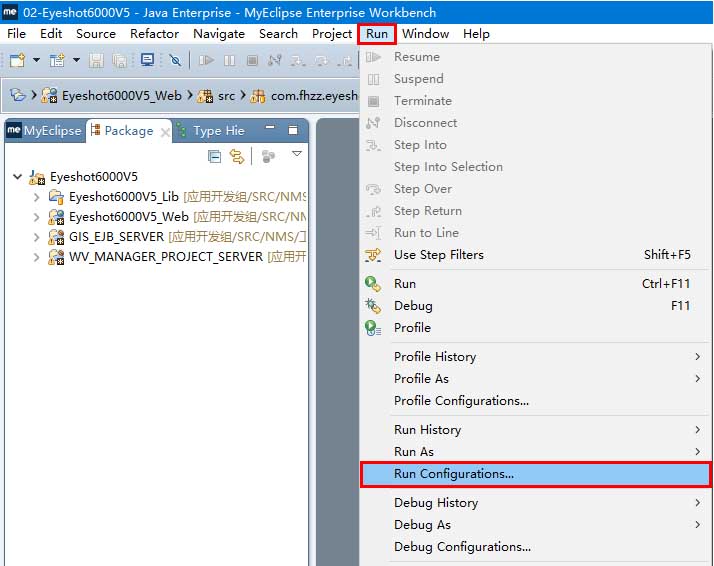714x566 pixels.
Task: Expand the Eyeshot6000V5_Lib project
Action: [x=36, y=197]
